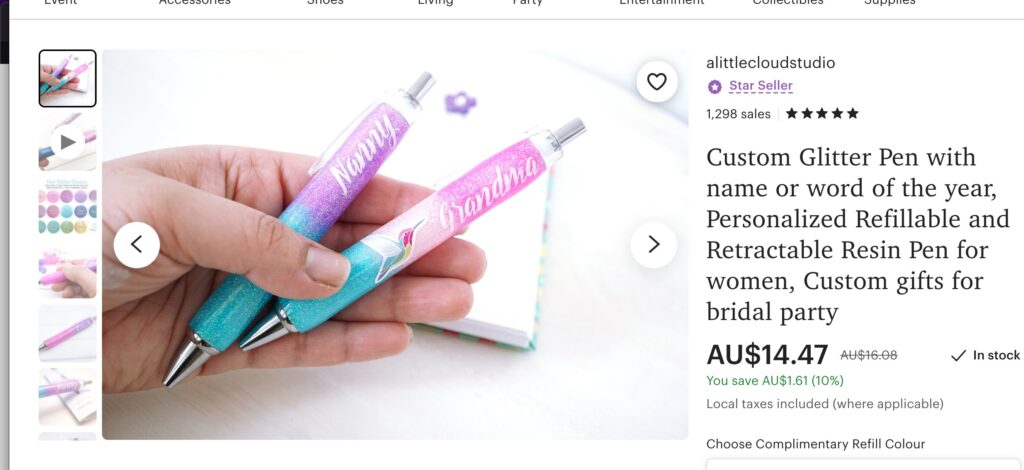
Task: View the glitter colour chart thumbnail
Action: 67,206
